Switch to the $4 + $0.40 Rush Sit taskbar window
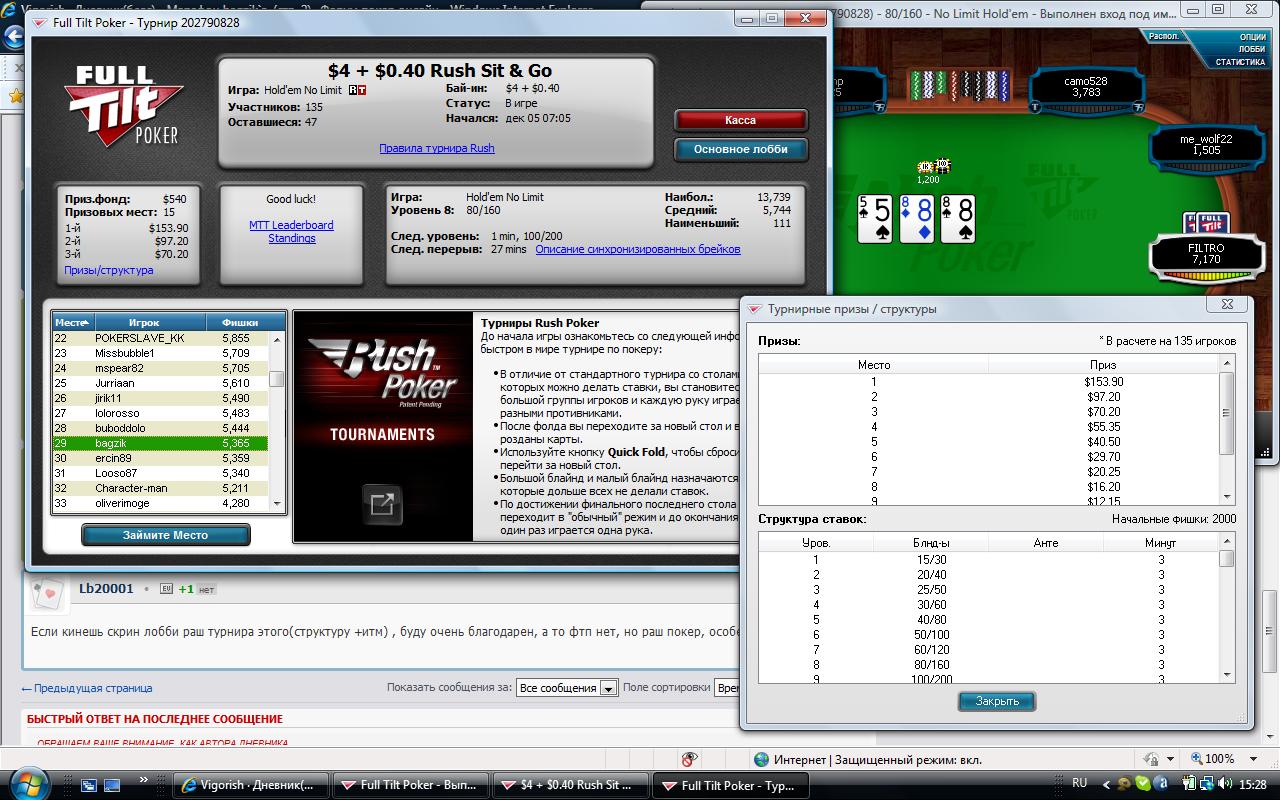This screenshot has width=1280, height=800. pos(570,785)
